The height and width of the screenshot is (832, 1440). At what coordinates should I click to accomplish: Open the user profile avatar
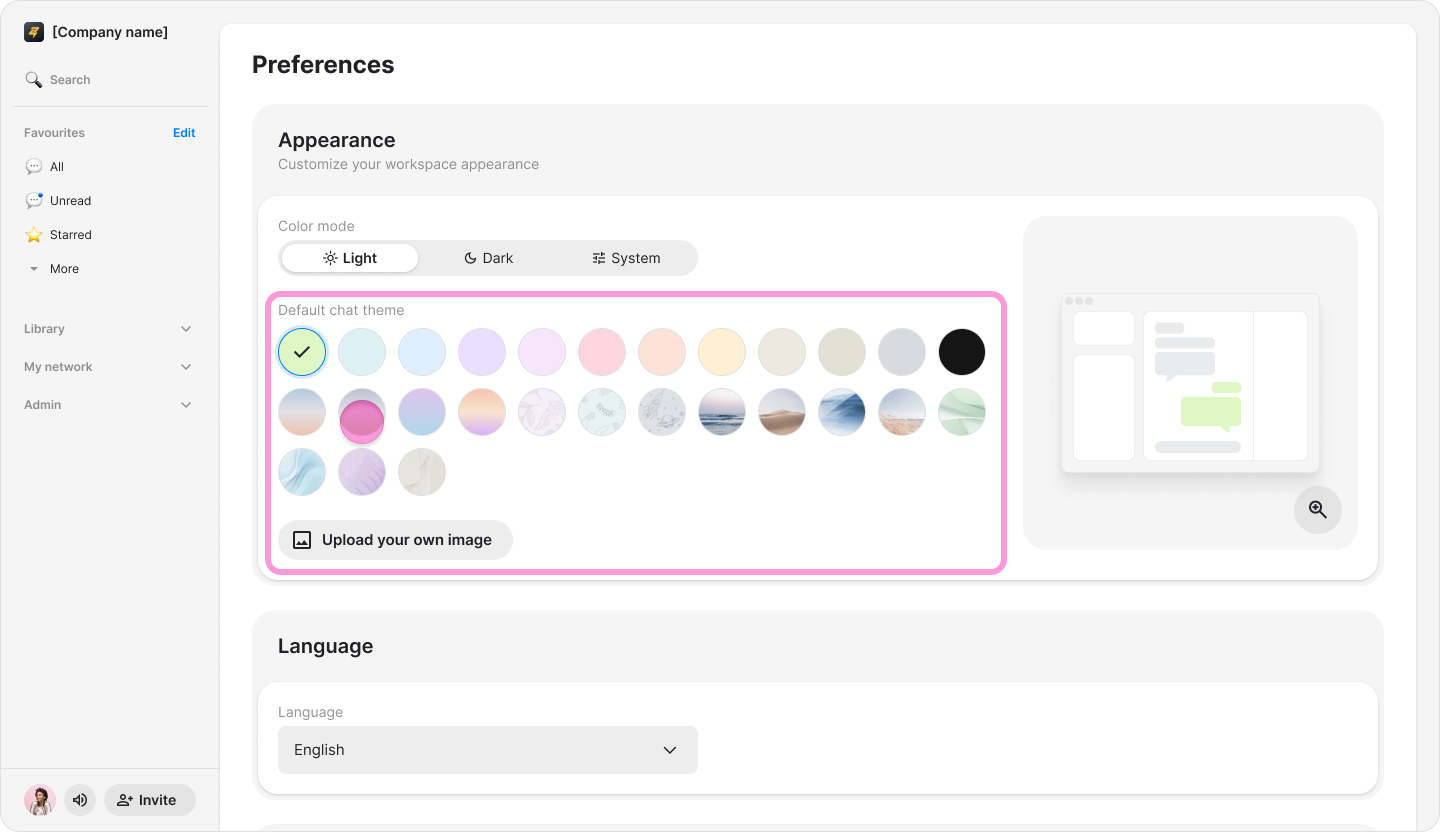(40, 800)
